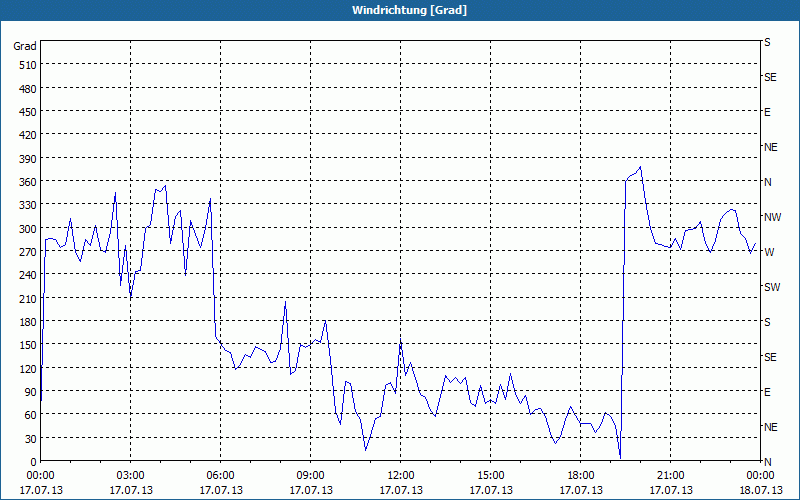
Task: Click the 15:00 time label
Action: (491, 476)
